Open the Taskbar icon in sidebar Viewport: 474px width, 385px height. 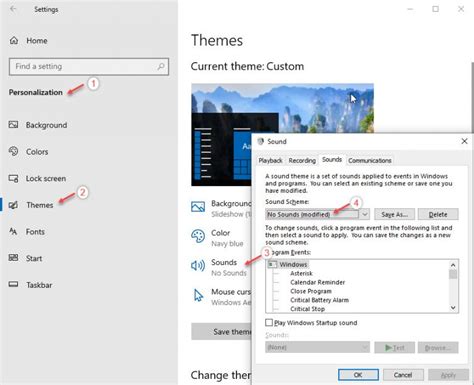click(13, 284)
